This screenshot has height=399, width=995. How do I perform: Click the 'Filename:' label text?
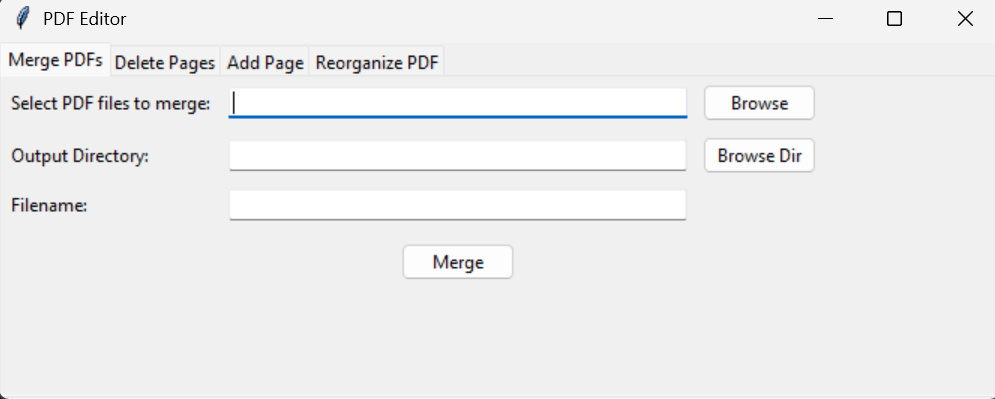(x=49, y=206)
